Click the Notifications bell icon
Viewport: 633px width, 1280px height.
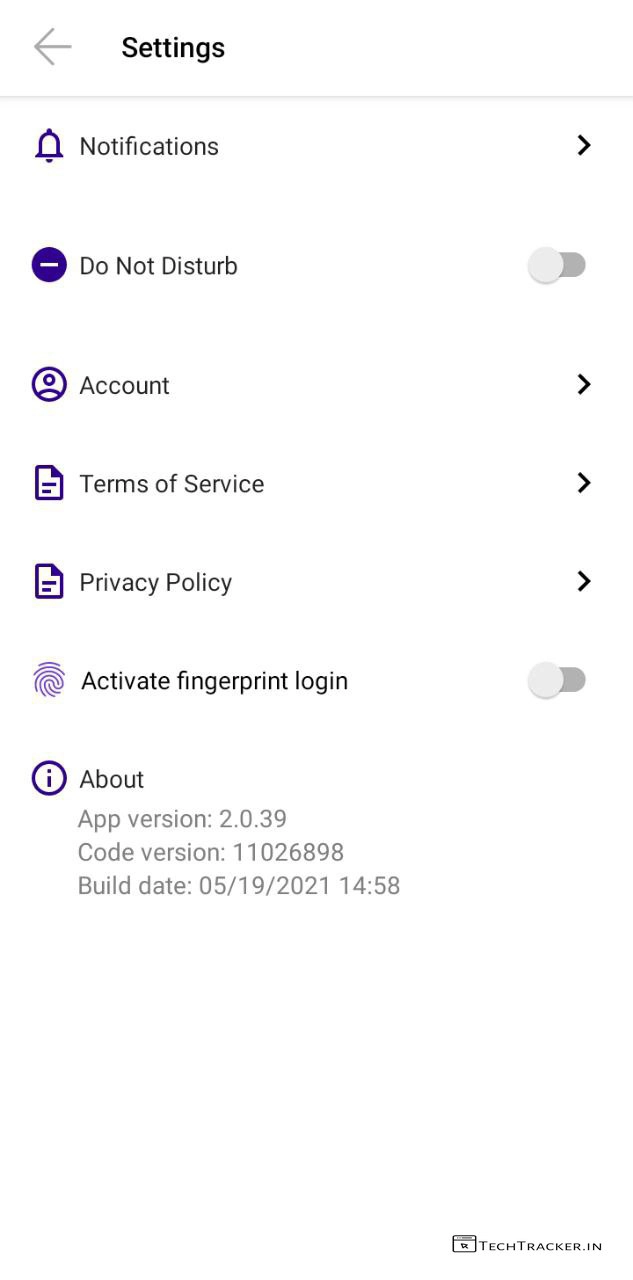pos(49,146)
